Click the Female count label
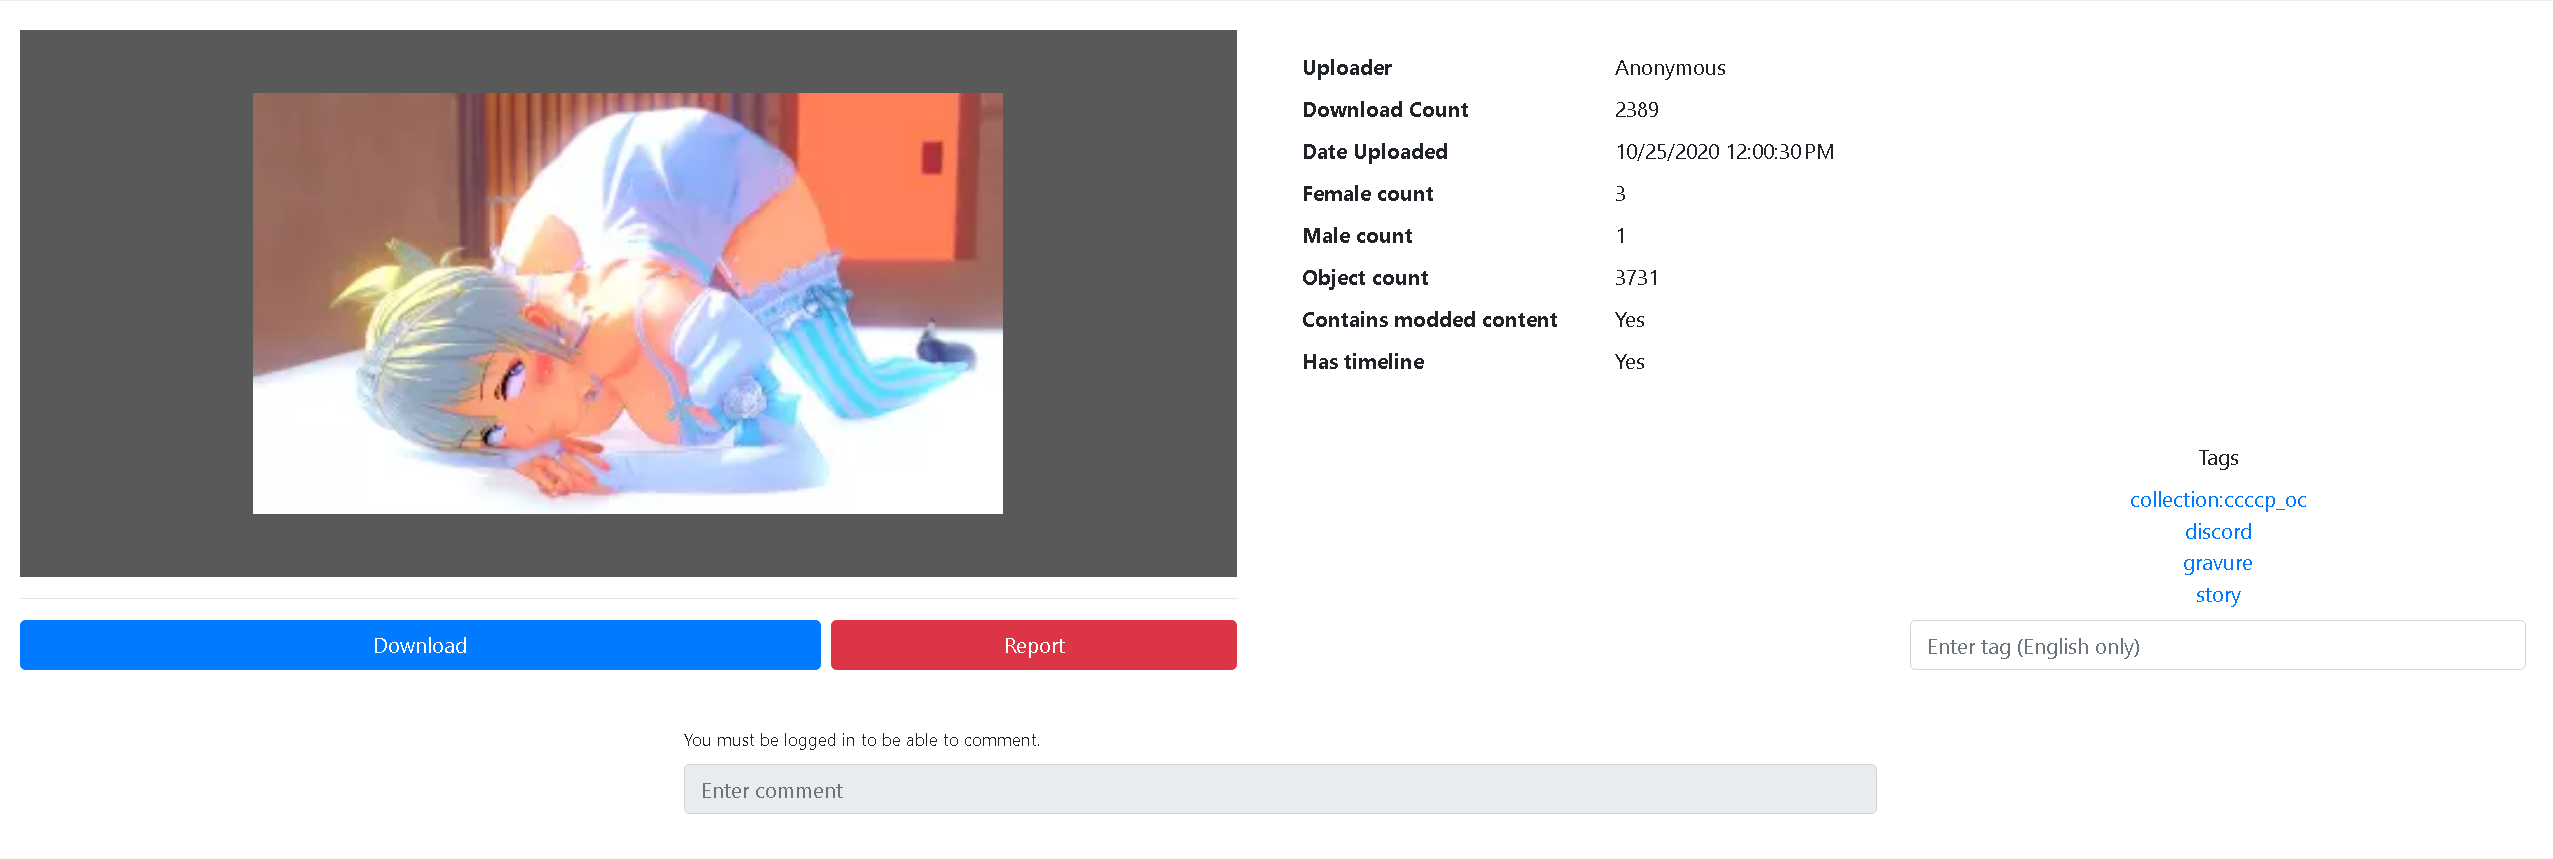 [1367, 194]
